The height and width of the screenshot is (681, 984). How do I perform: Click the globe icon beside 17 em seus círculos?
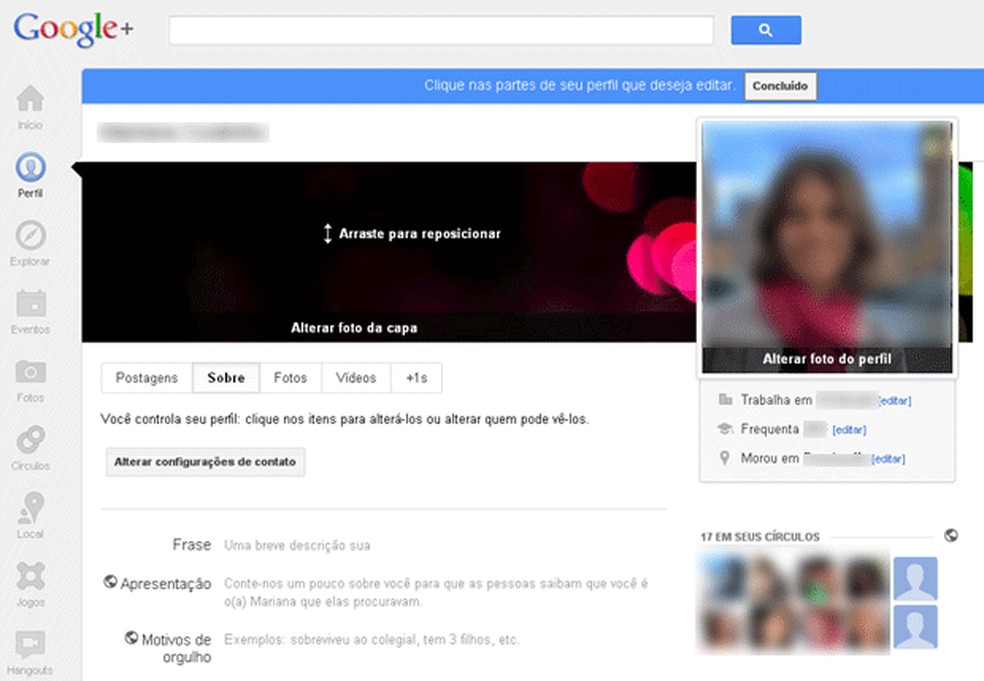pos(951,535)
